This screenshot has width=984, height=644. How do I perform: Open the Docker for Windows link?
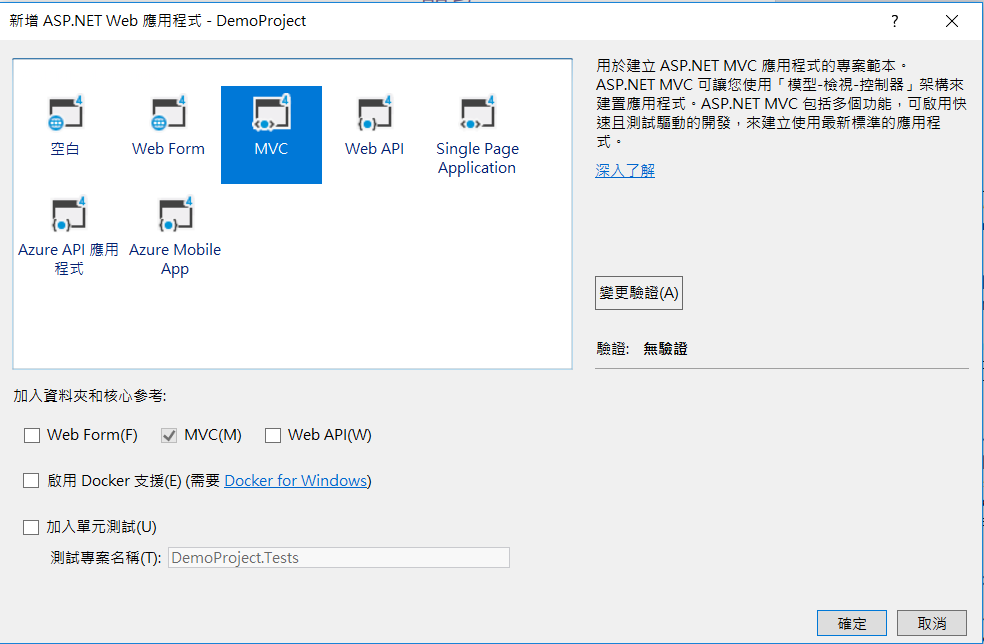295,481
